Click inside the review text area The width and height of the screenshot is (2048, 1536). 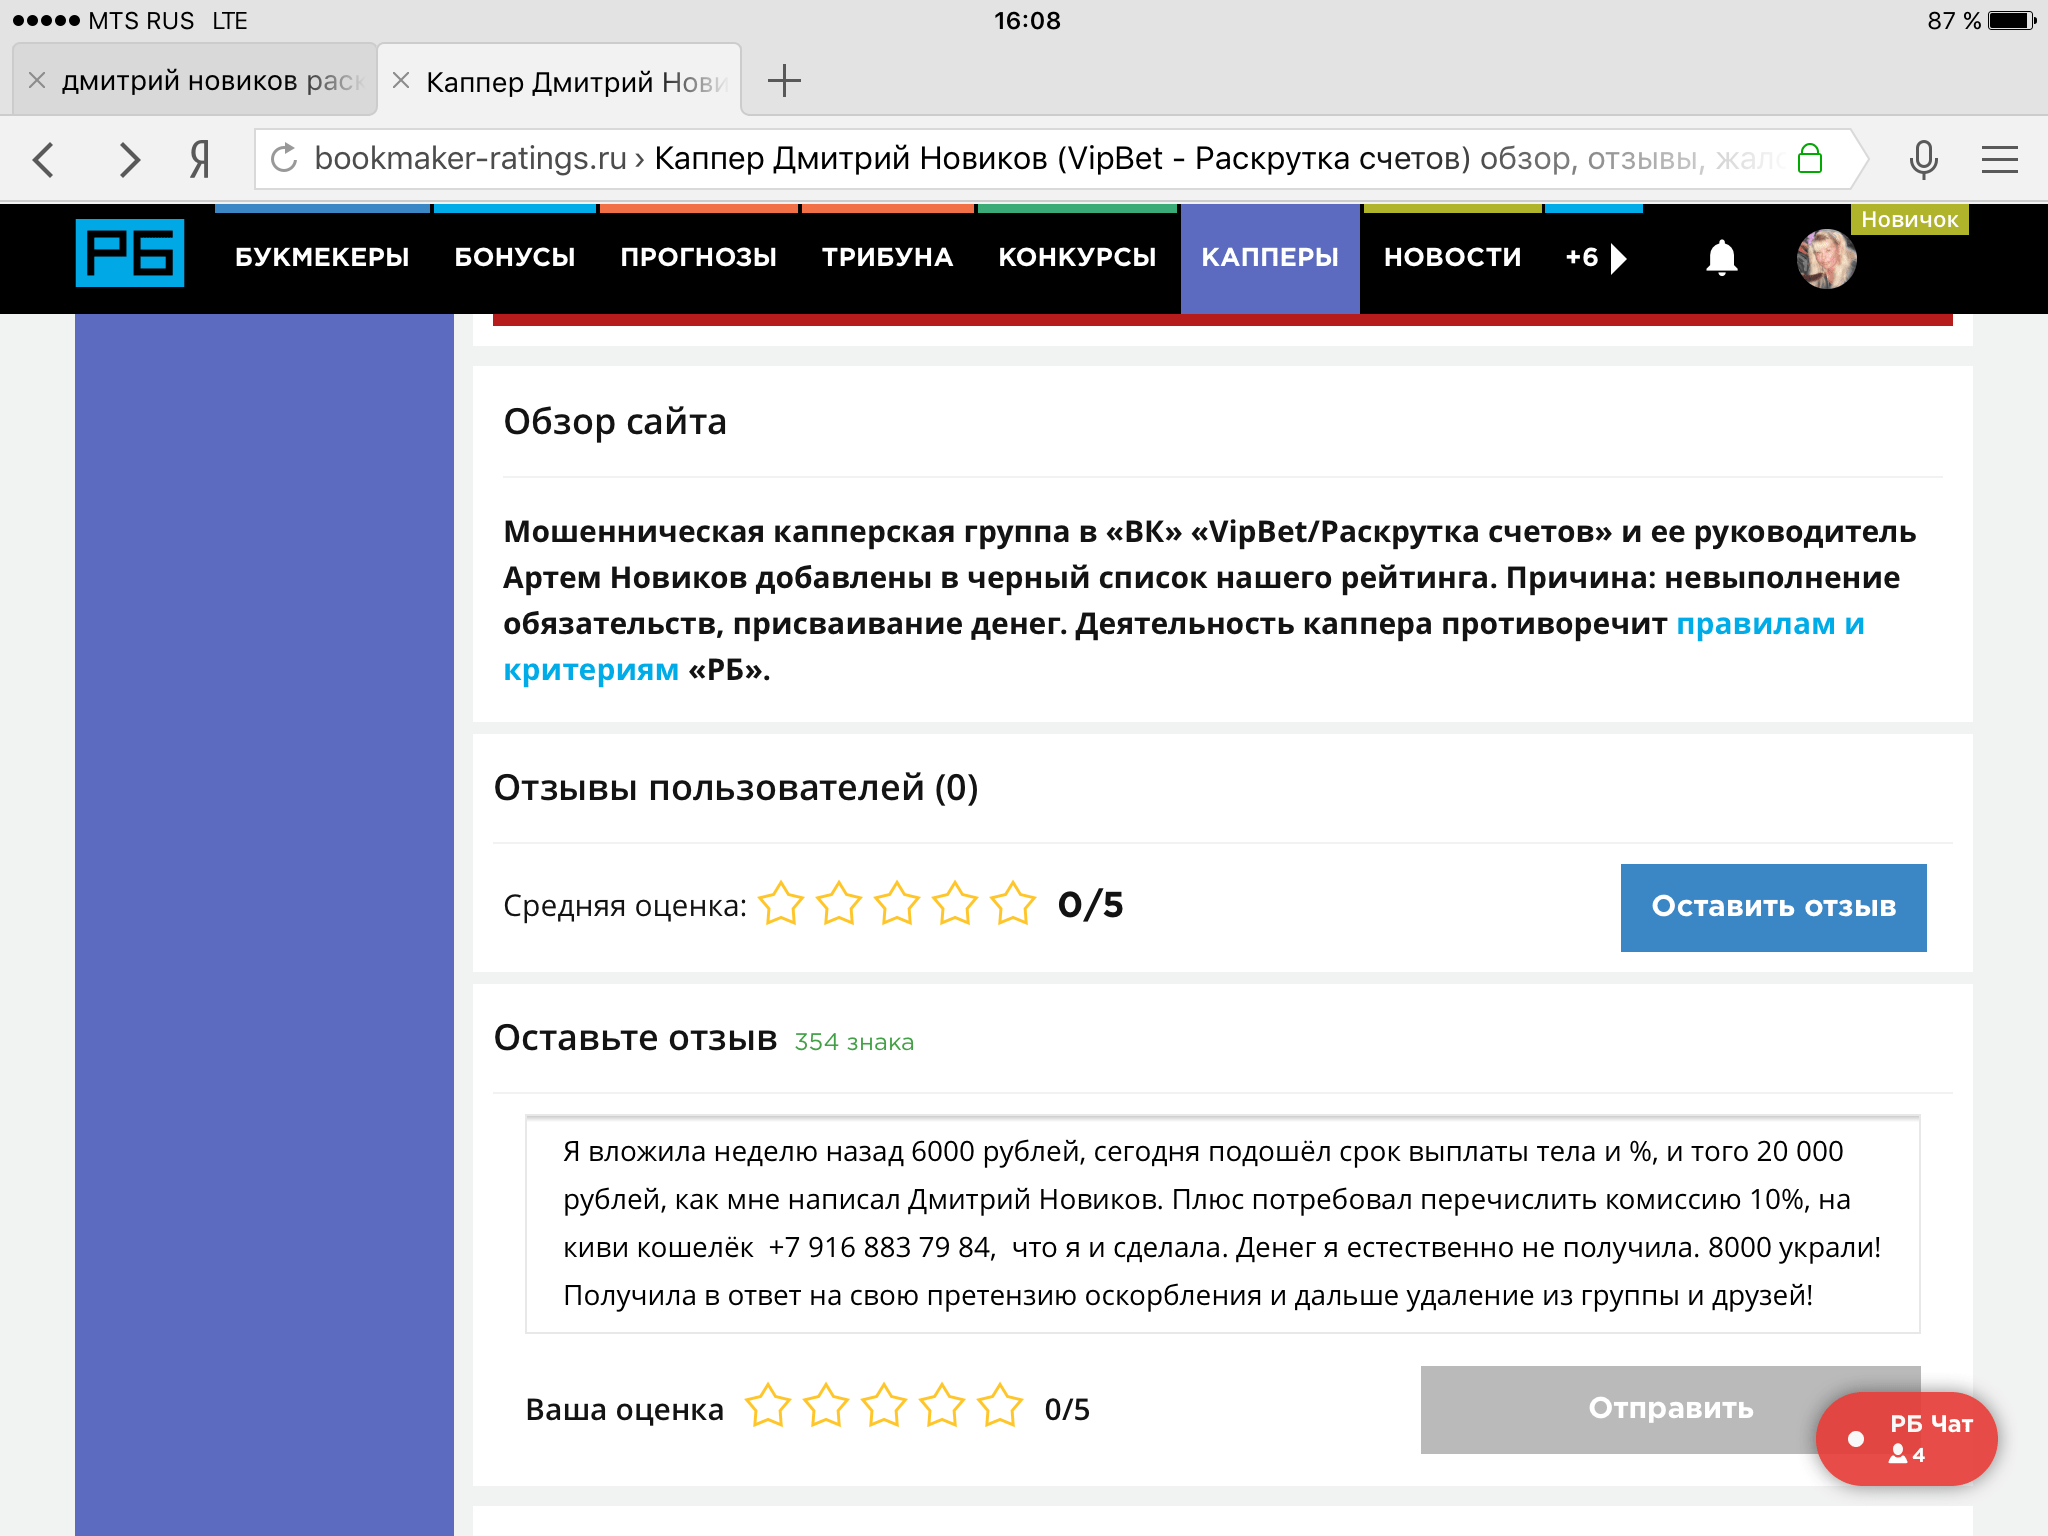pyautogui.click(x=1222, y=1224)
